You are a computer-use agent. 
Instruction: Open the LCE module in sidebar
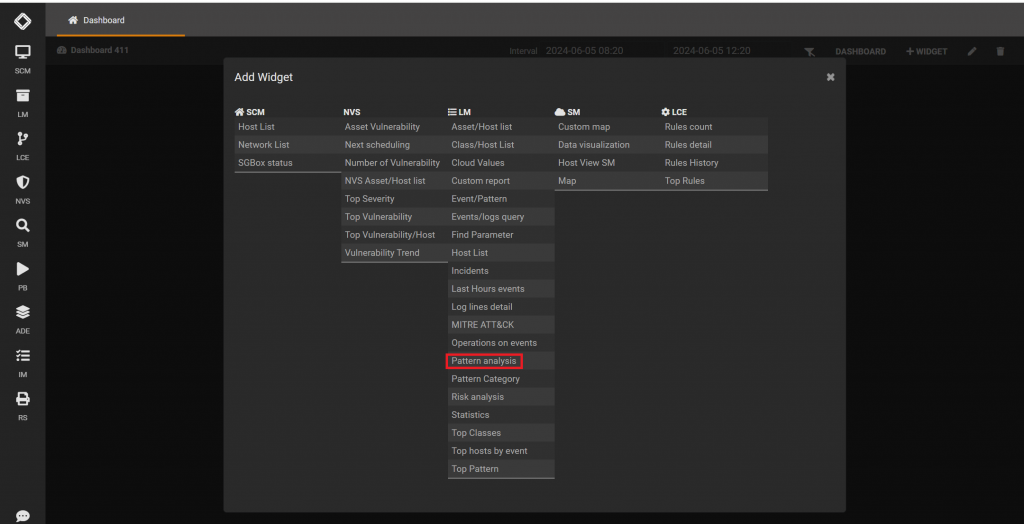click(22, 146)
